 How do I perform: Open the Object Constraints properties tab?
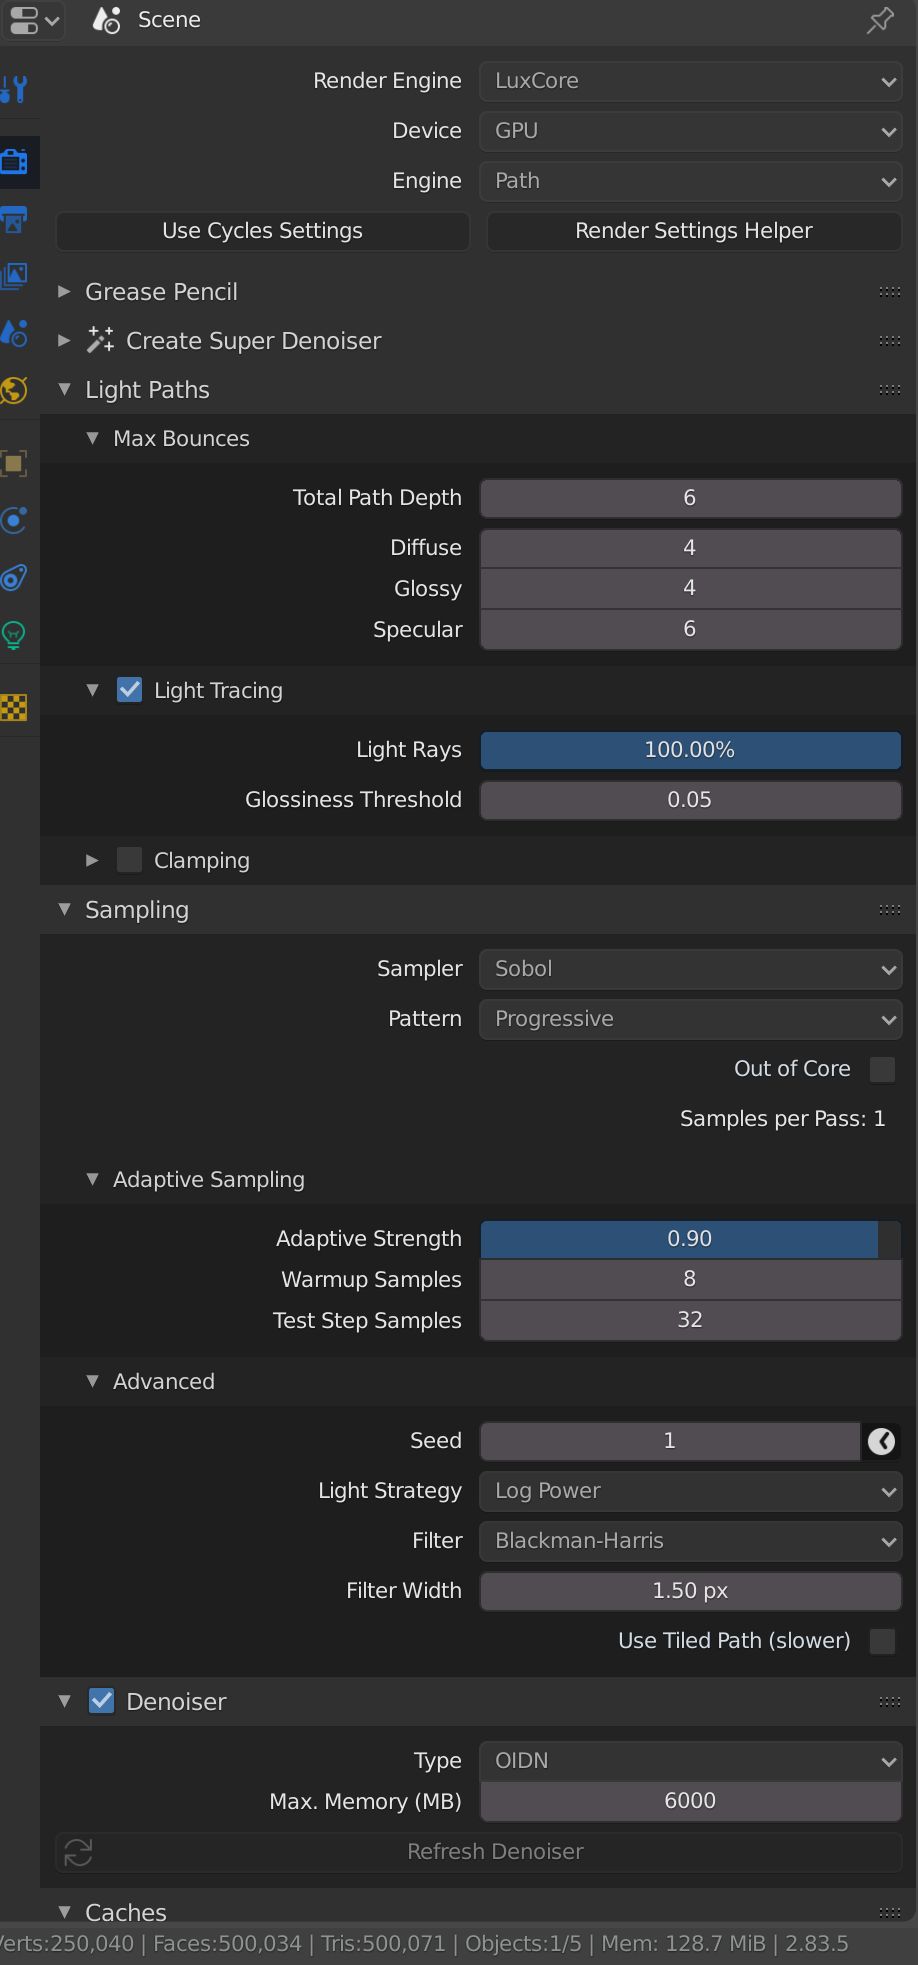(x=14, y=578)
